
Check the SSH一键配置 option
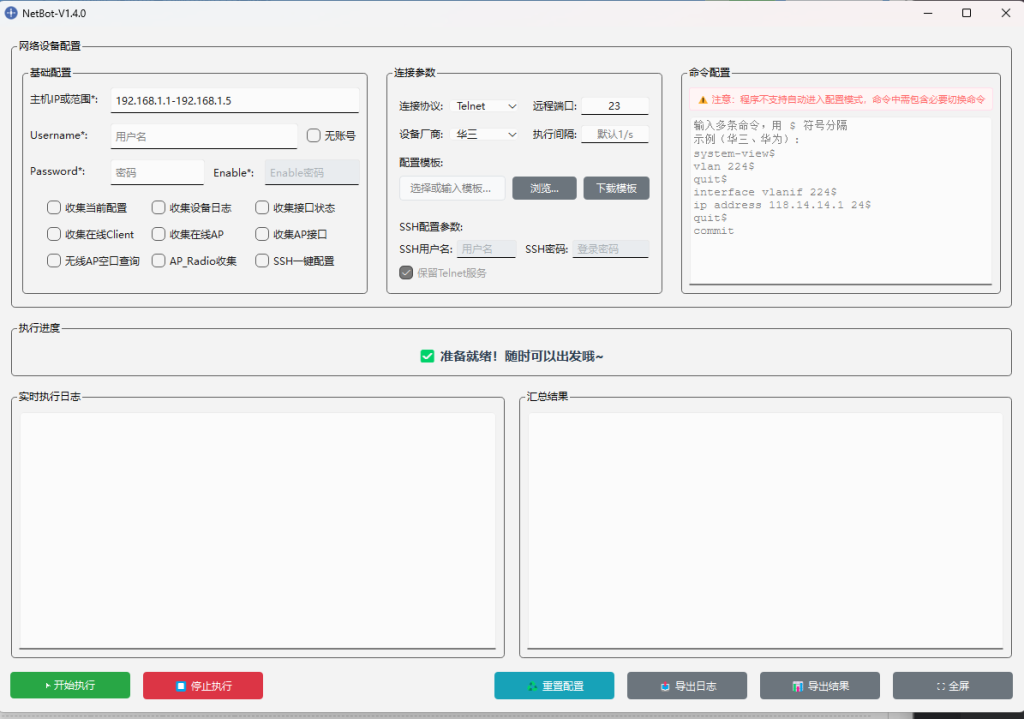tap(262, 261)
